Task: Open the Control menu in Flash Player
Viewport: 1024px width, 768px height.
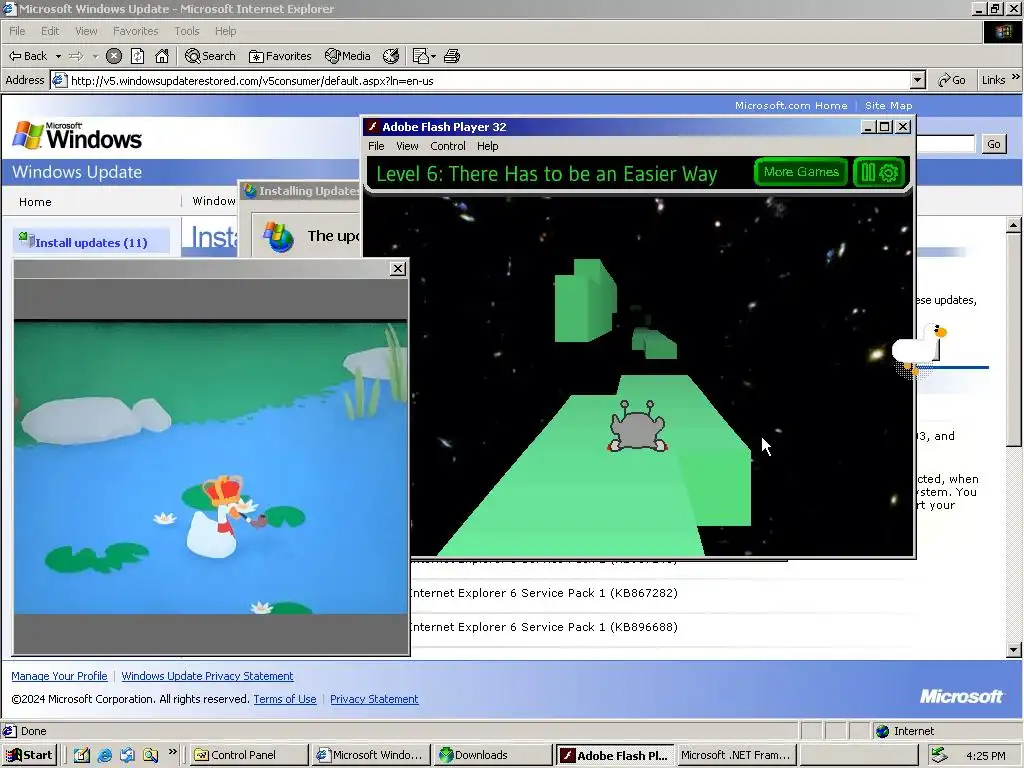Action: click(448, 146)
